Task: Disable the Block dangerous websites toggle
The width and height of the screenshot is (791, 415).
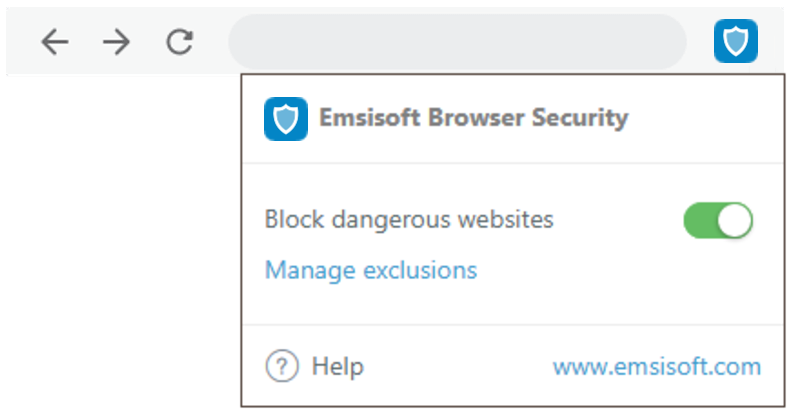Action: click(x=718, y=221)
